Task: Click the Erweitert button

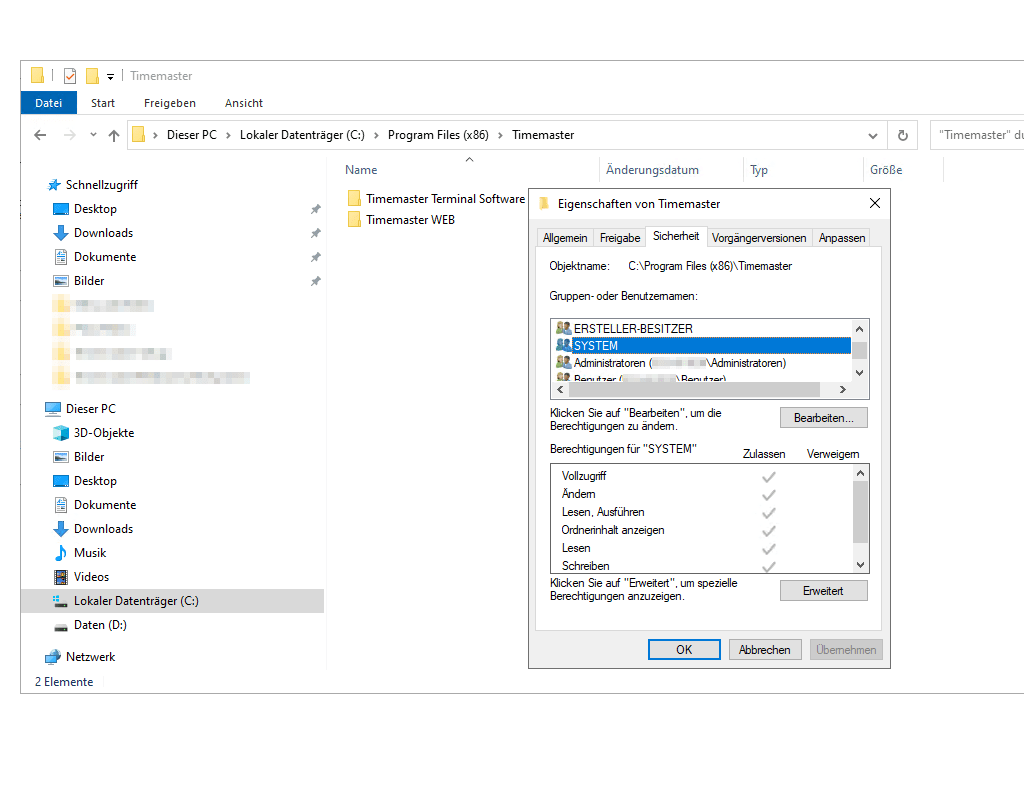Action: click(x=823, y=591)
